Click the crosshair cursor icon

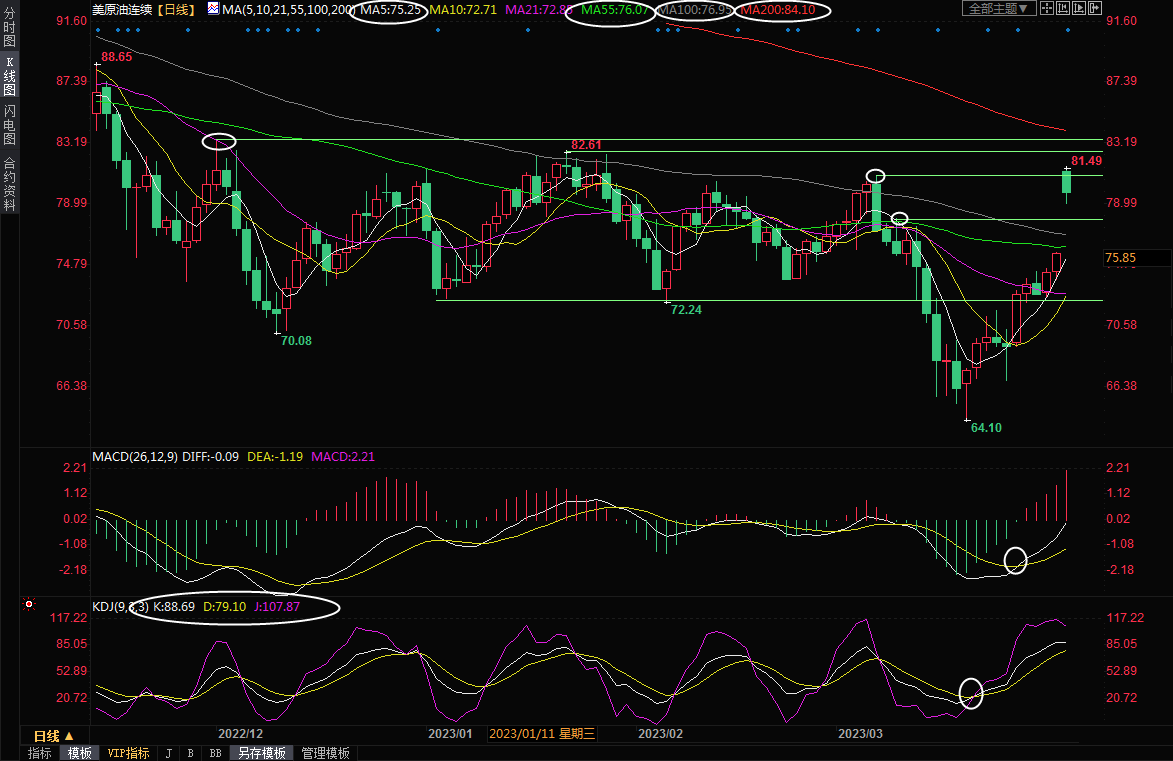(1045, 9)
